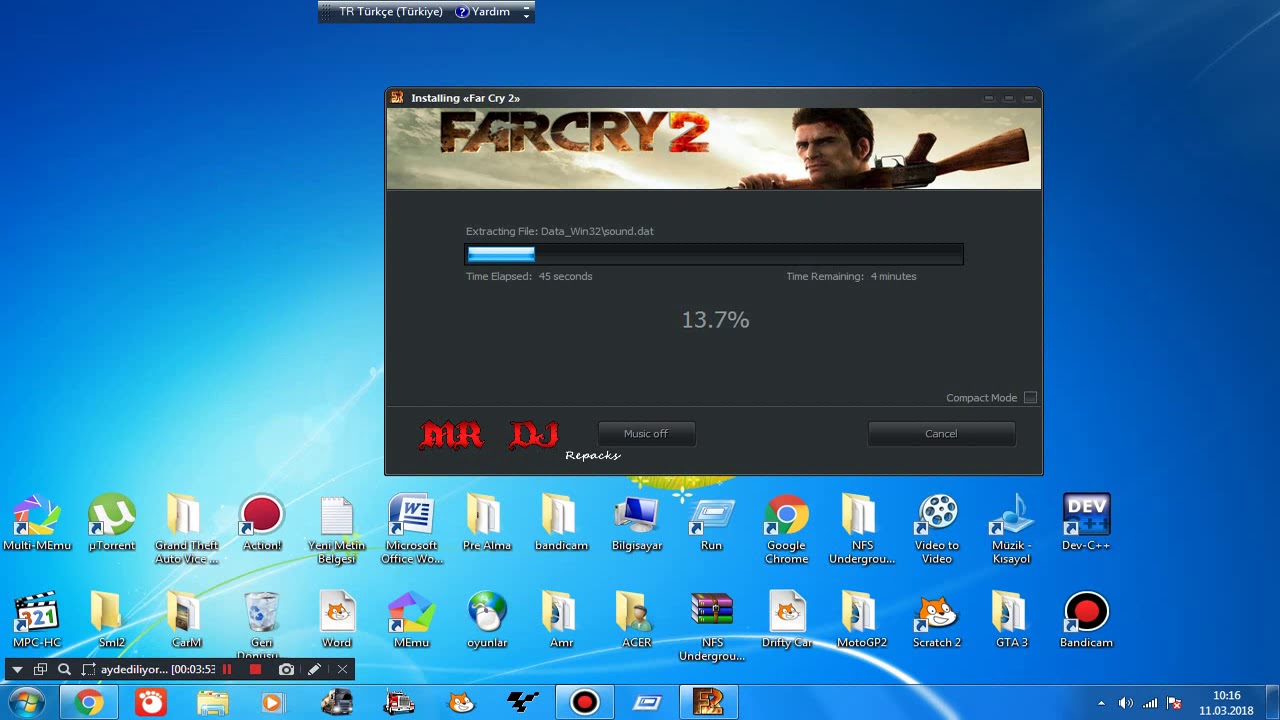This screenshot has width=1280, height=720.
Task: Start MPC-HC media player icon
Action: click(36, 612)
